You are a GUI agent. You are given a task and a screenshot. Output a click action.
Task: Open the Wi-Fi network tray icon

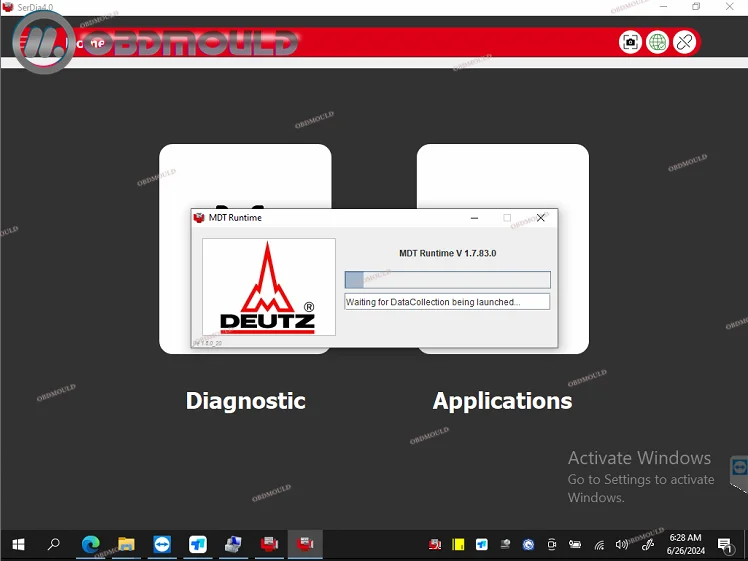pos(599,544)
